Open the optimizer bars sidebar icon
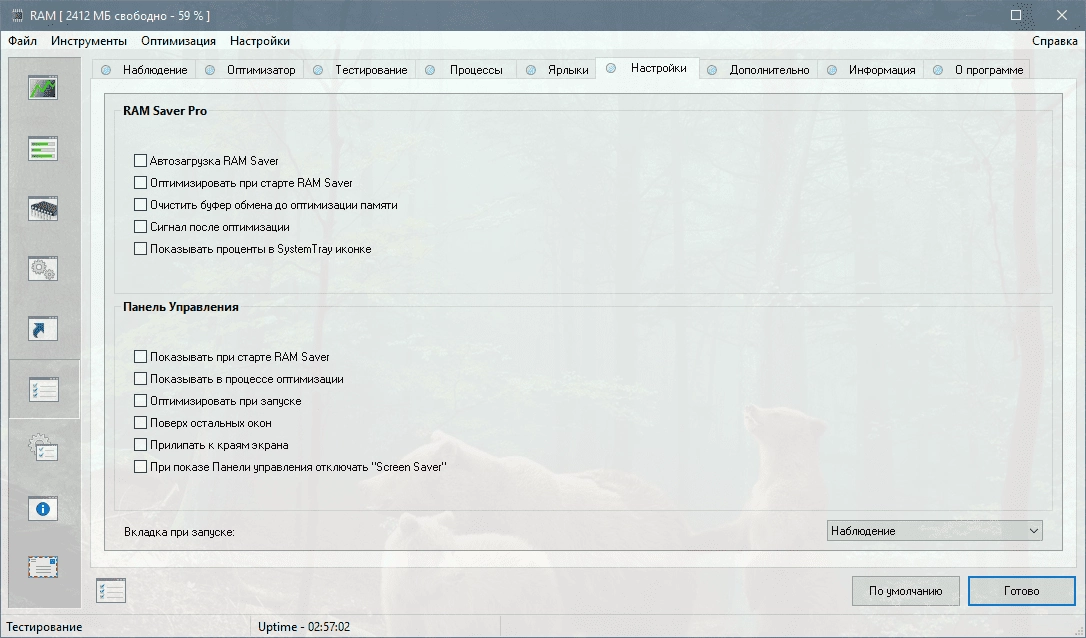Viewport: 1086px width, 638px height. (43, 148)
